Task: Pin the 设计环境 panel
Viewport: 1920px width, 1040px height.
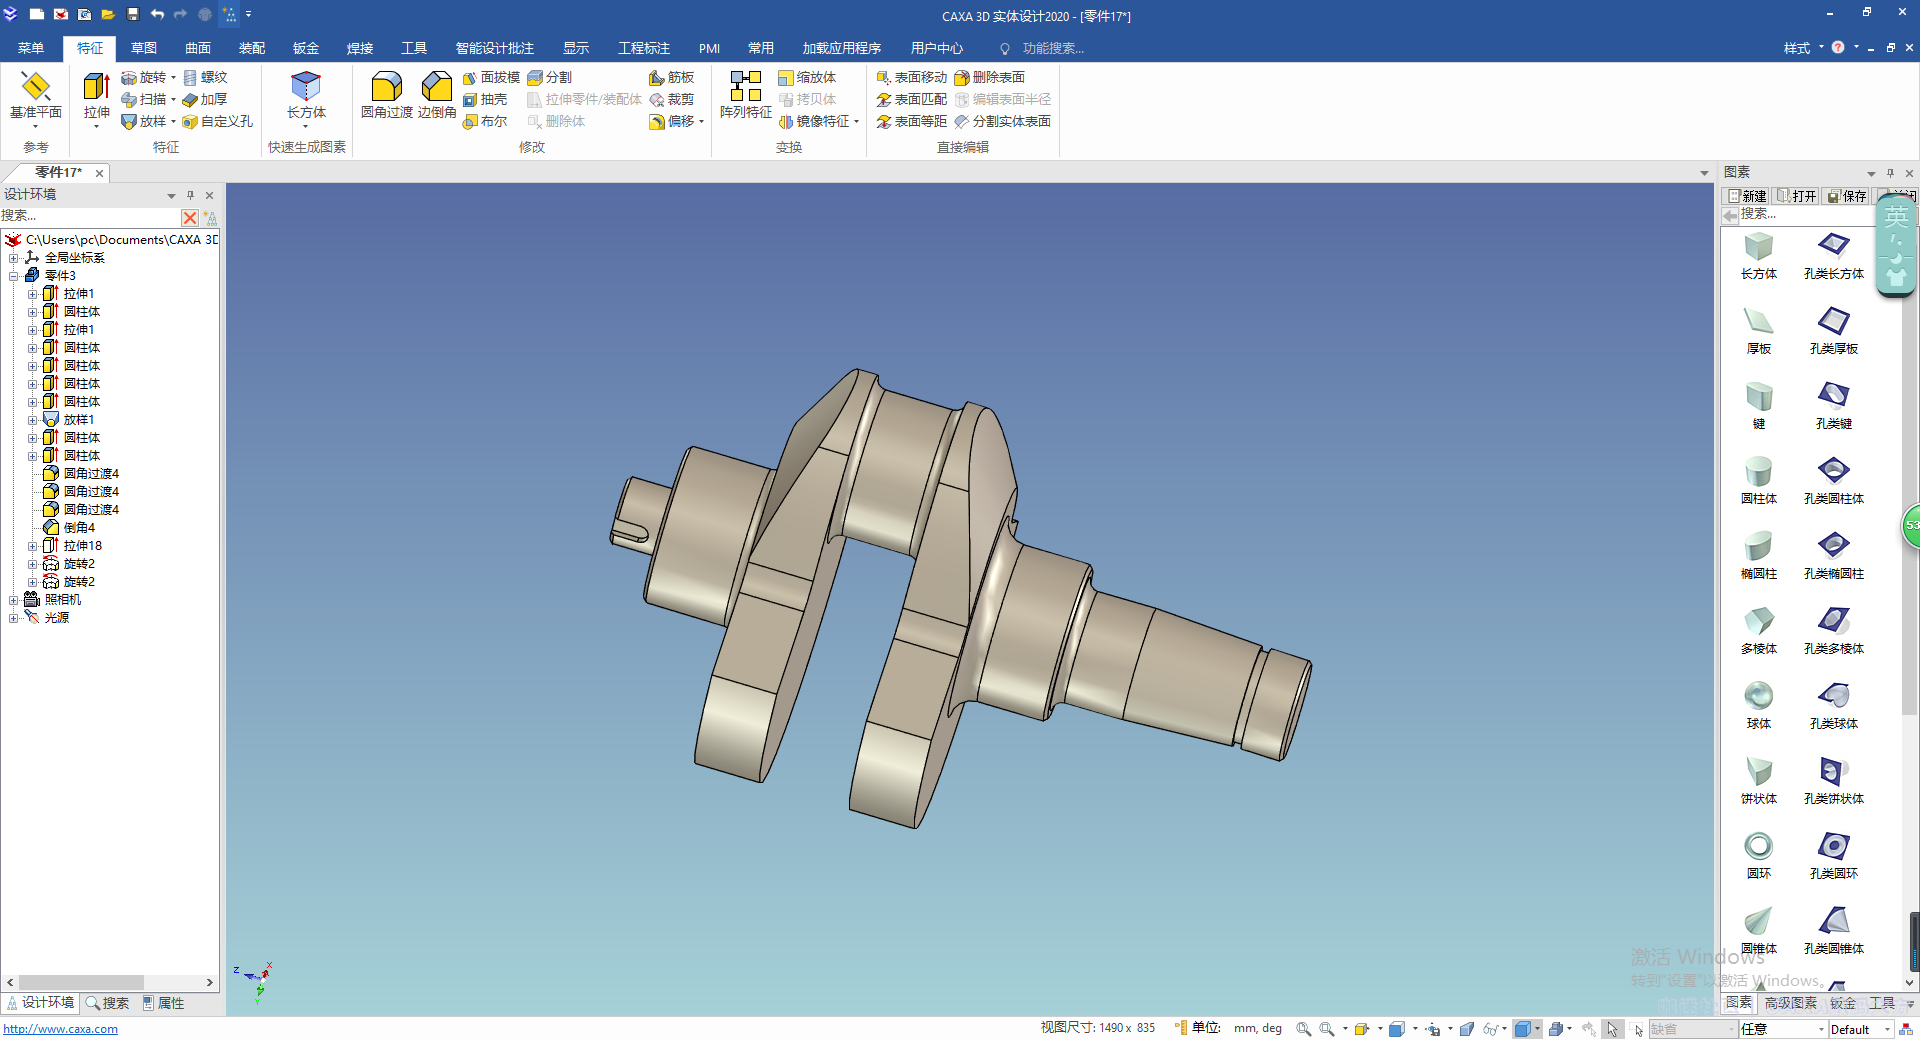Action: coord(190,195)
